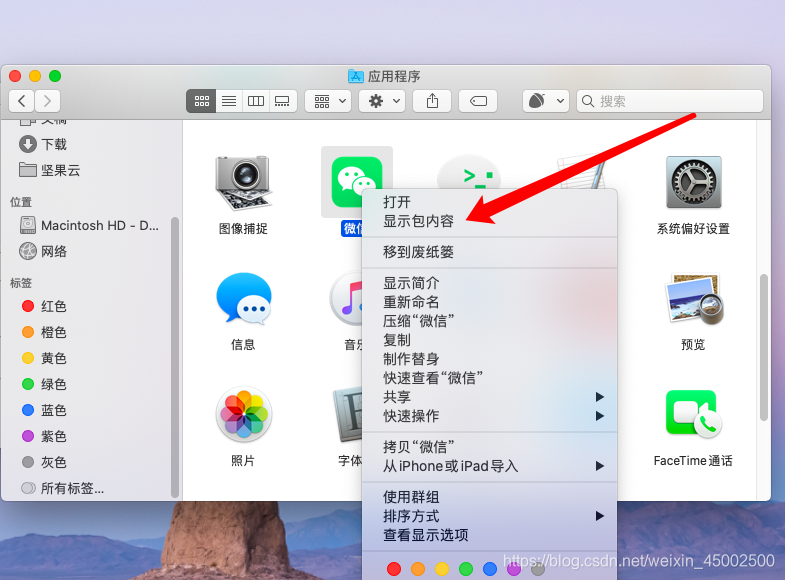Select the 橙色 tag in sidebar
The height and width of the screenshot is (580, 785).
[x=44, y=332]
